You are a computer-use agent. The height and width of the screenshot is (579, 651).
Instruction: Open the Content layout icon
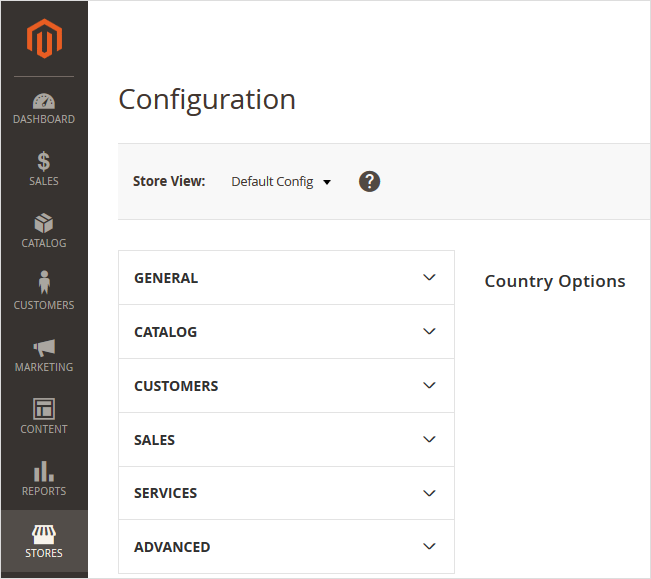click(x=44, y=417)
